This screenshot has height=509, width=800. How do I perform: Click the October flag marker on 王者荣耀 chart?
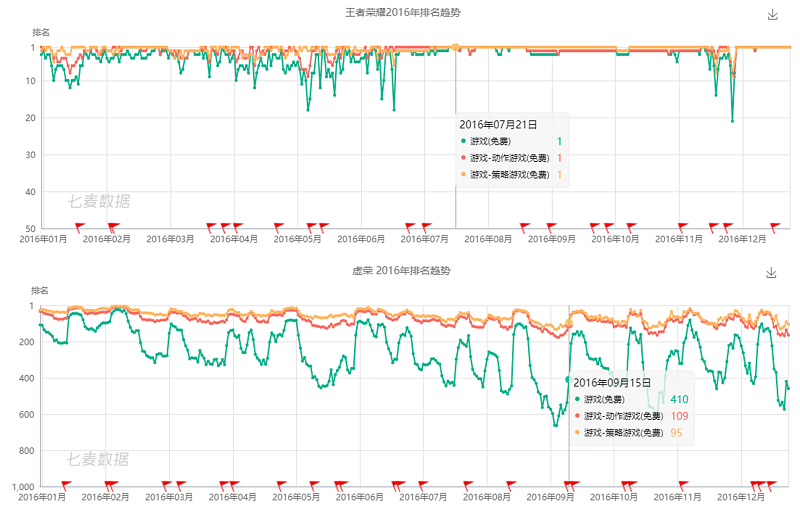pyautogui.click(x=631, y=227)
